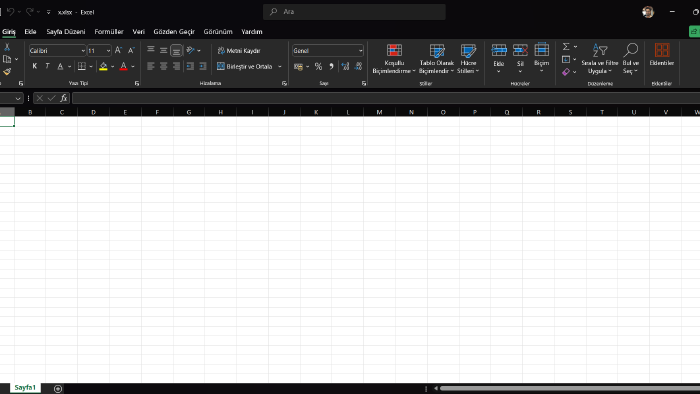Toggle Bold (K) formatting
Screen dimensions: 700x394
(x=35, y=66)
